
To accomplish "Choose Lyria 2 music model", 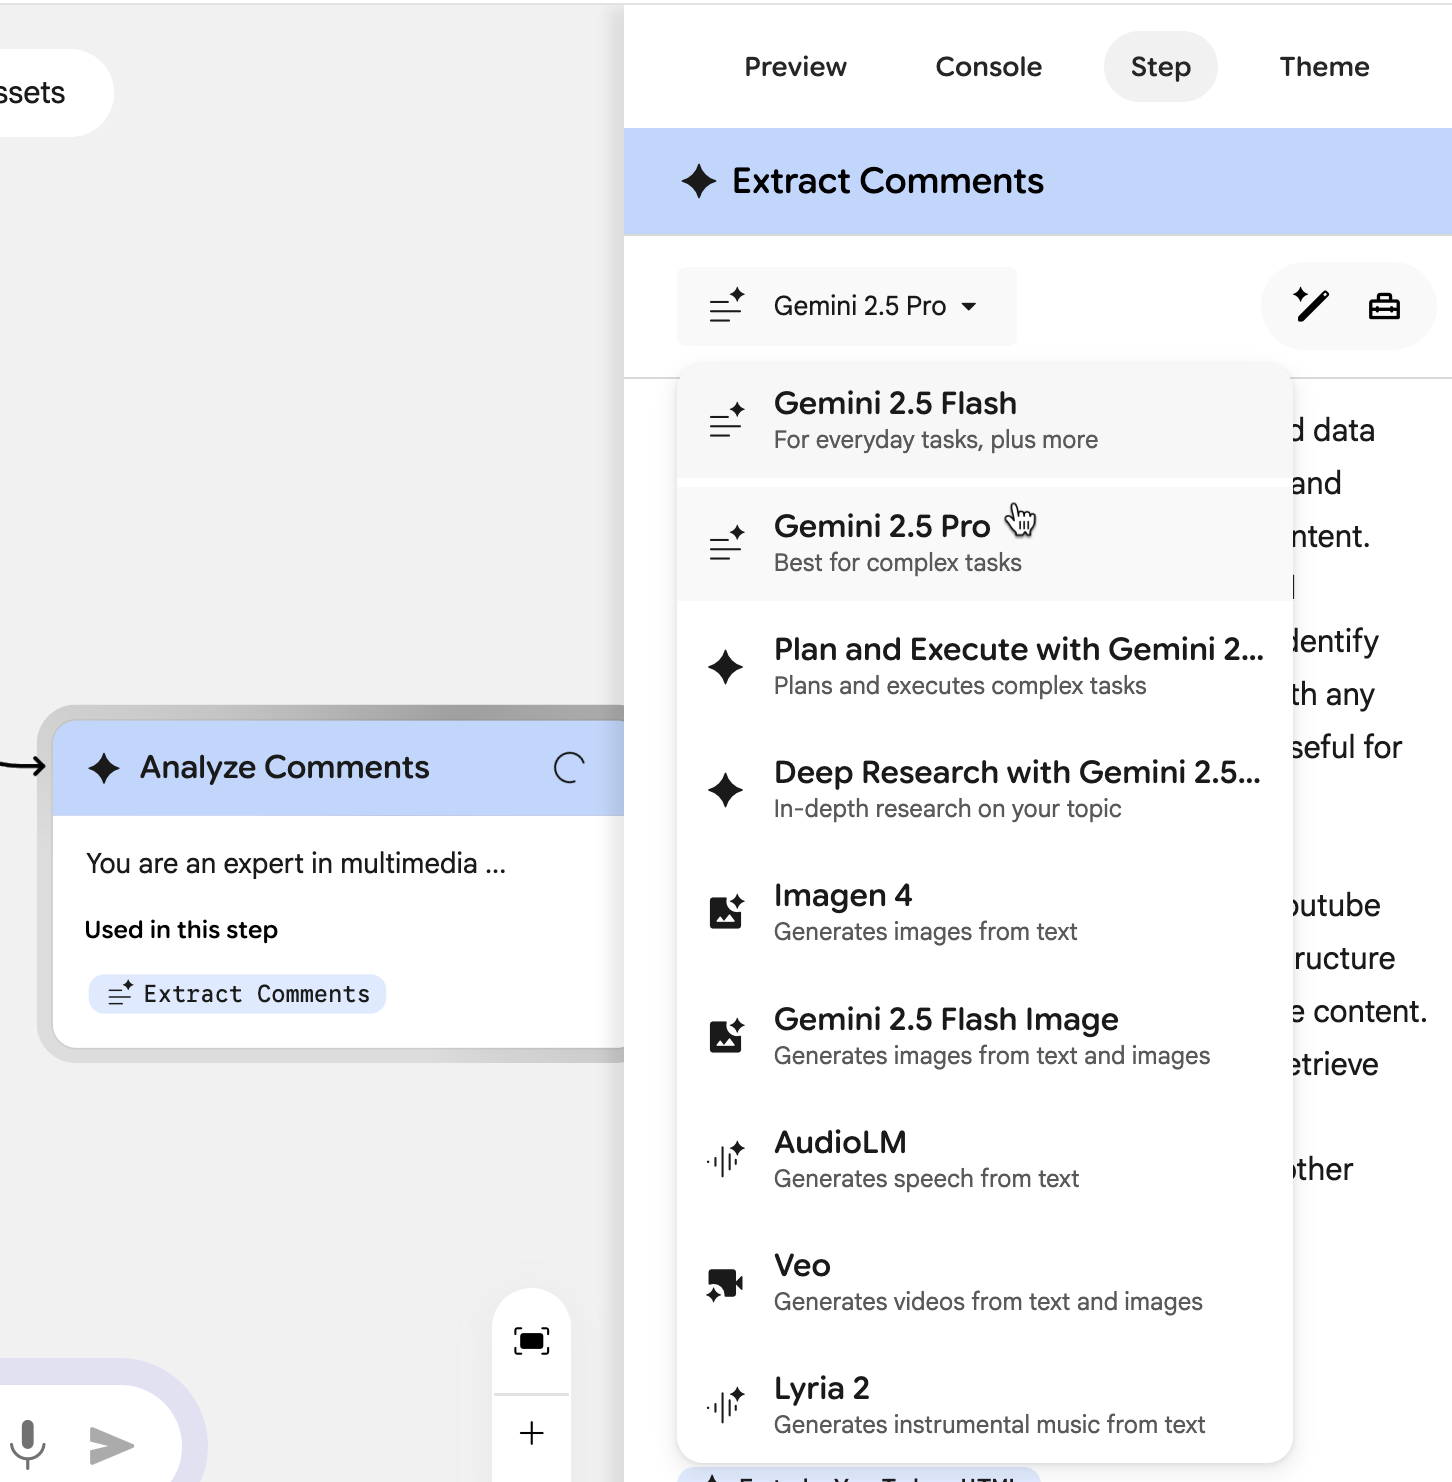I will click(984, 1405).
